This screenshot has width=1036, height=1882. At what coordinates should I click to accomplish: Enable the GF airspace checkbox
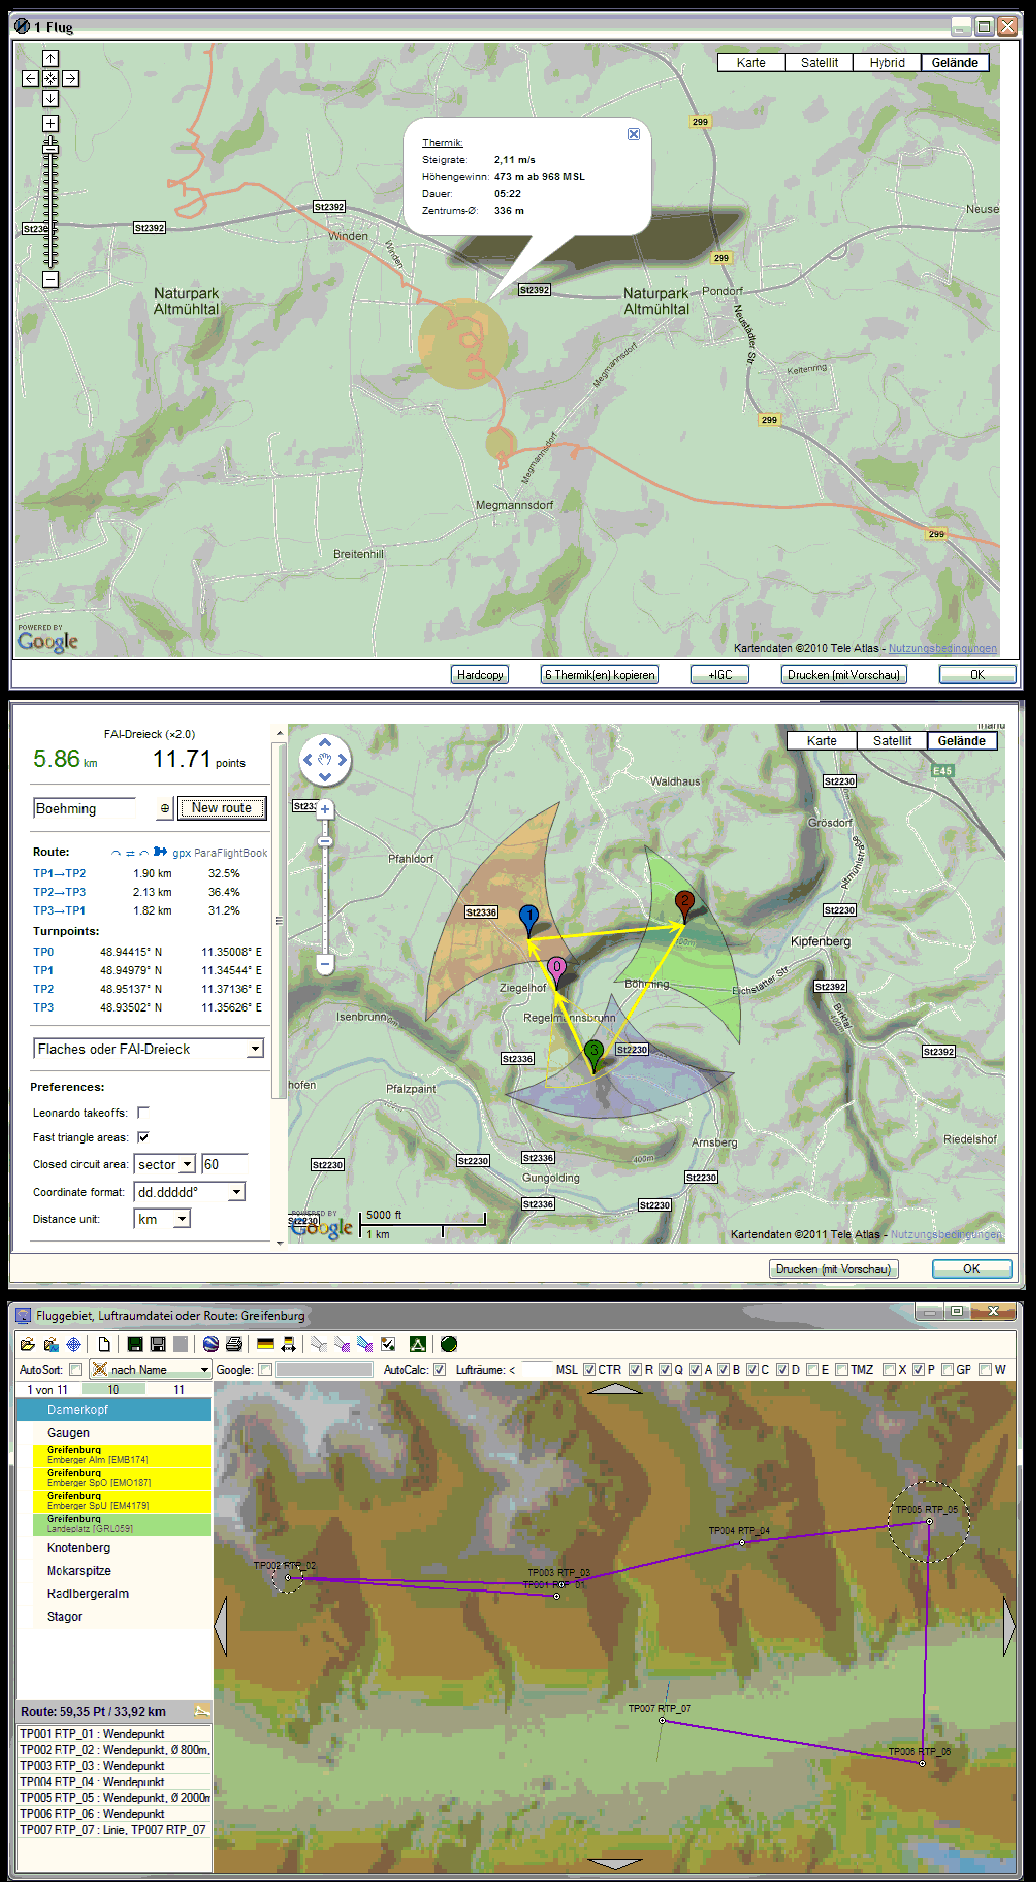947,1370
